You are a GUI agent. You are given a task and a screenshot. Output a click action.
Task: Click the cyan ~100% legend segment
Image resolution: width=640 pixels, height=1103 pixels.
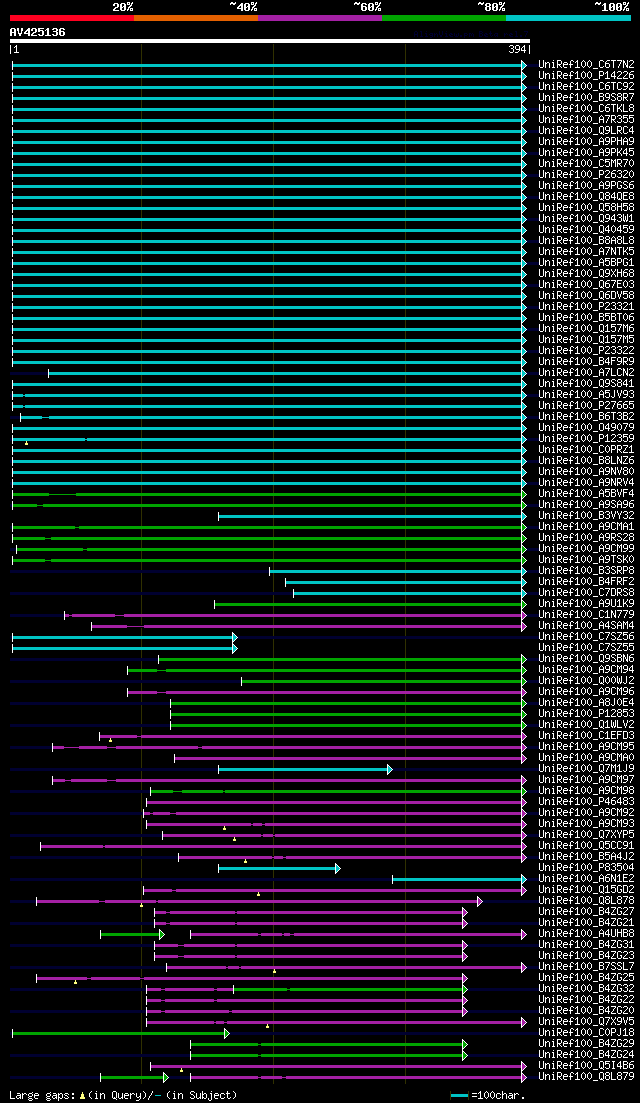568,17
